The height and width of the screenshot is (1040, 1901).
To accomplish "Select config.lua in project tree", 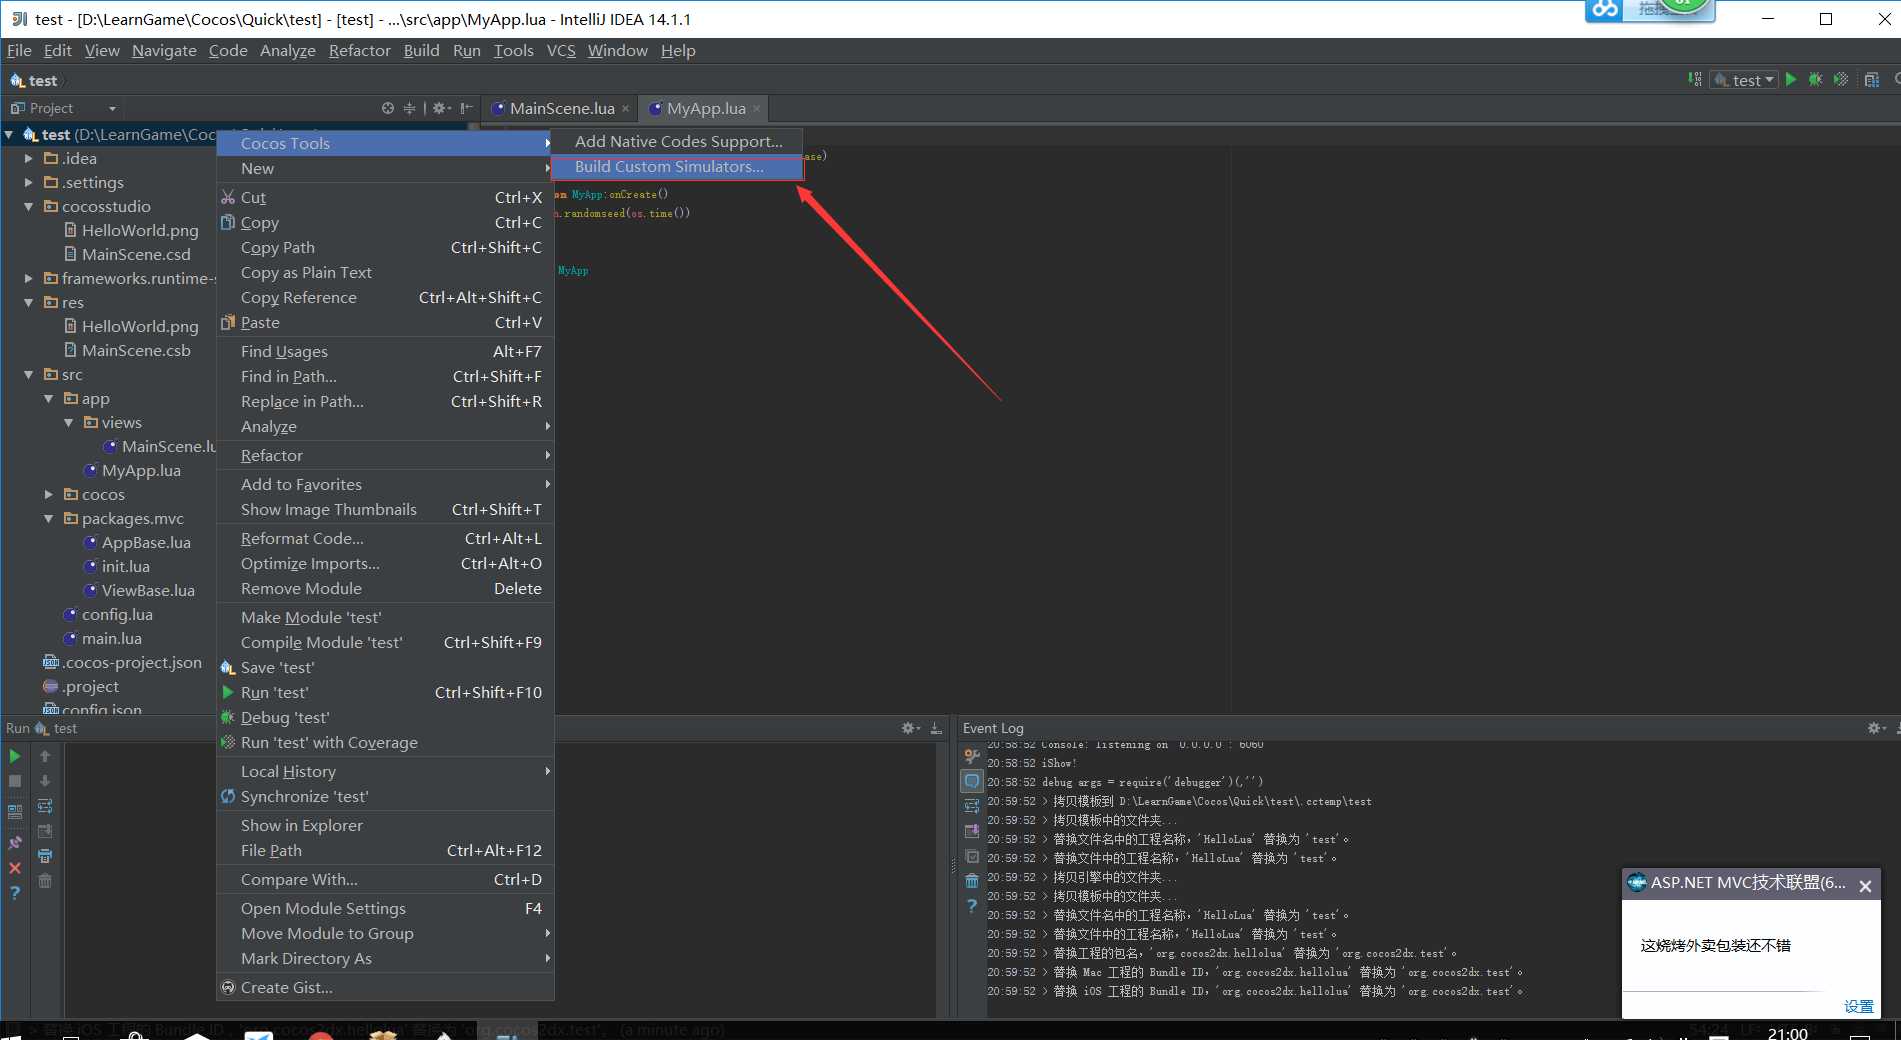I will 117,614.
